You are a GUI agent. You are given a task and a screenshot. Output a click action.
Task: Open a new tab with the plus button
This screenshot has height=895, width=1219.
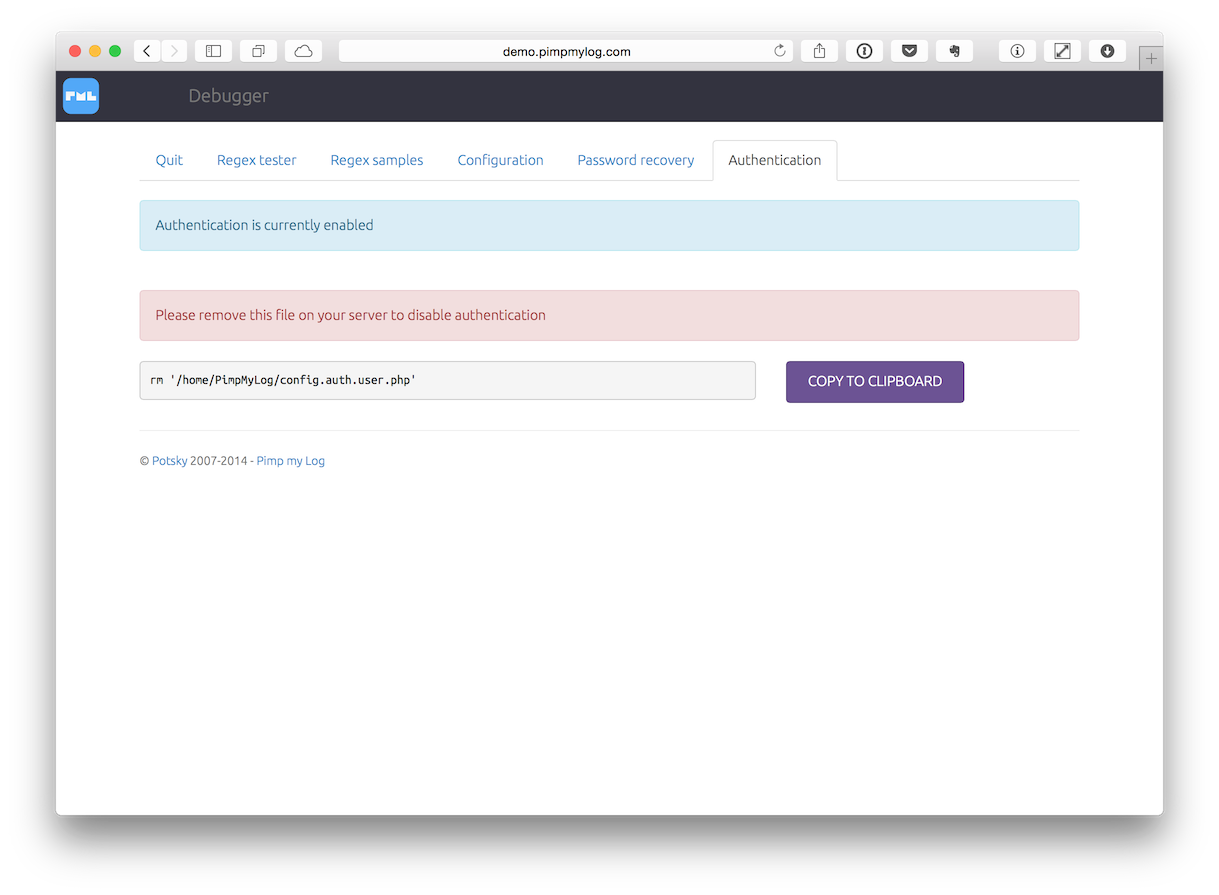(x=1151, y=59)
